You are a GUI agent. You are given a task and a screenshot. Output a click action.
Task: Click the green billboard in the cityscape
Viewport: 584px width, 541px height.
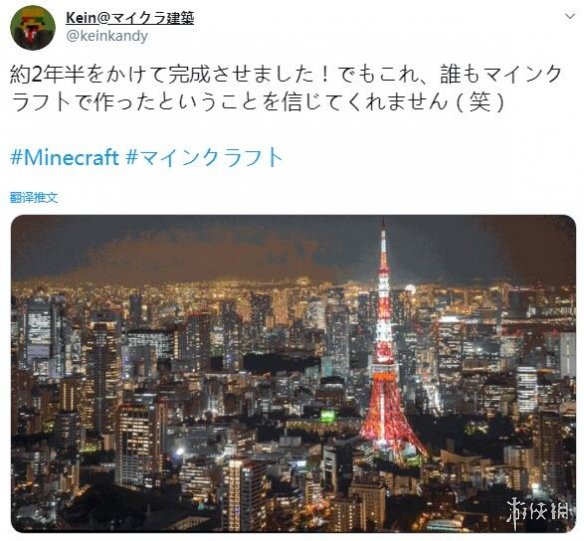pos(328,416)
